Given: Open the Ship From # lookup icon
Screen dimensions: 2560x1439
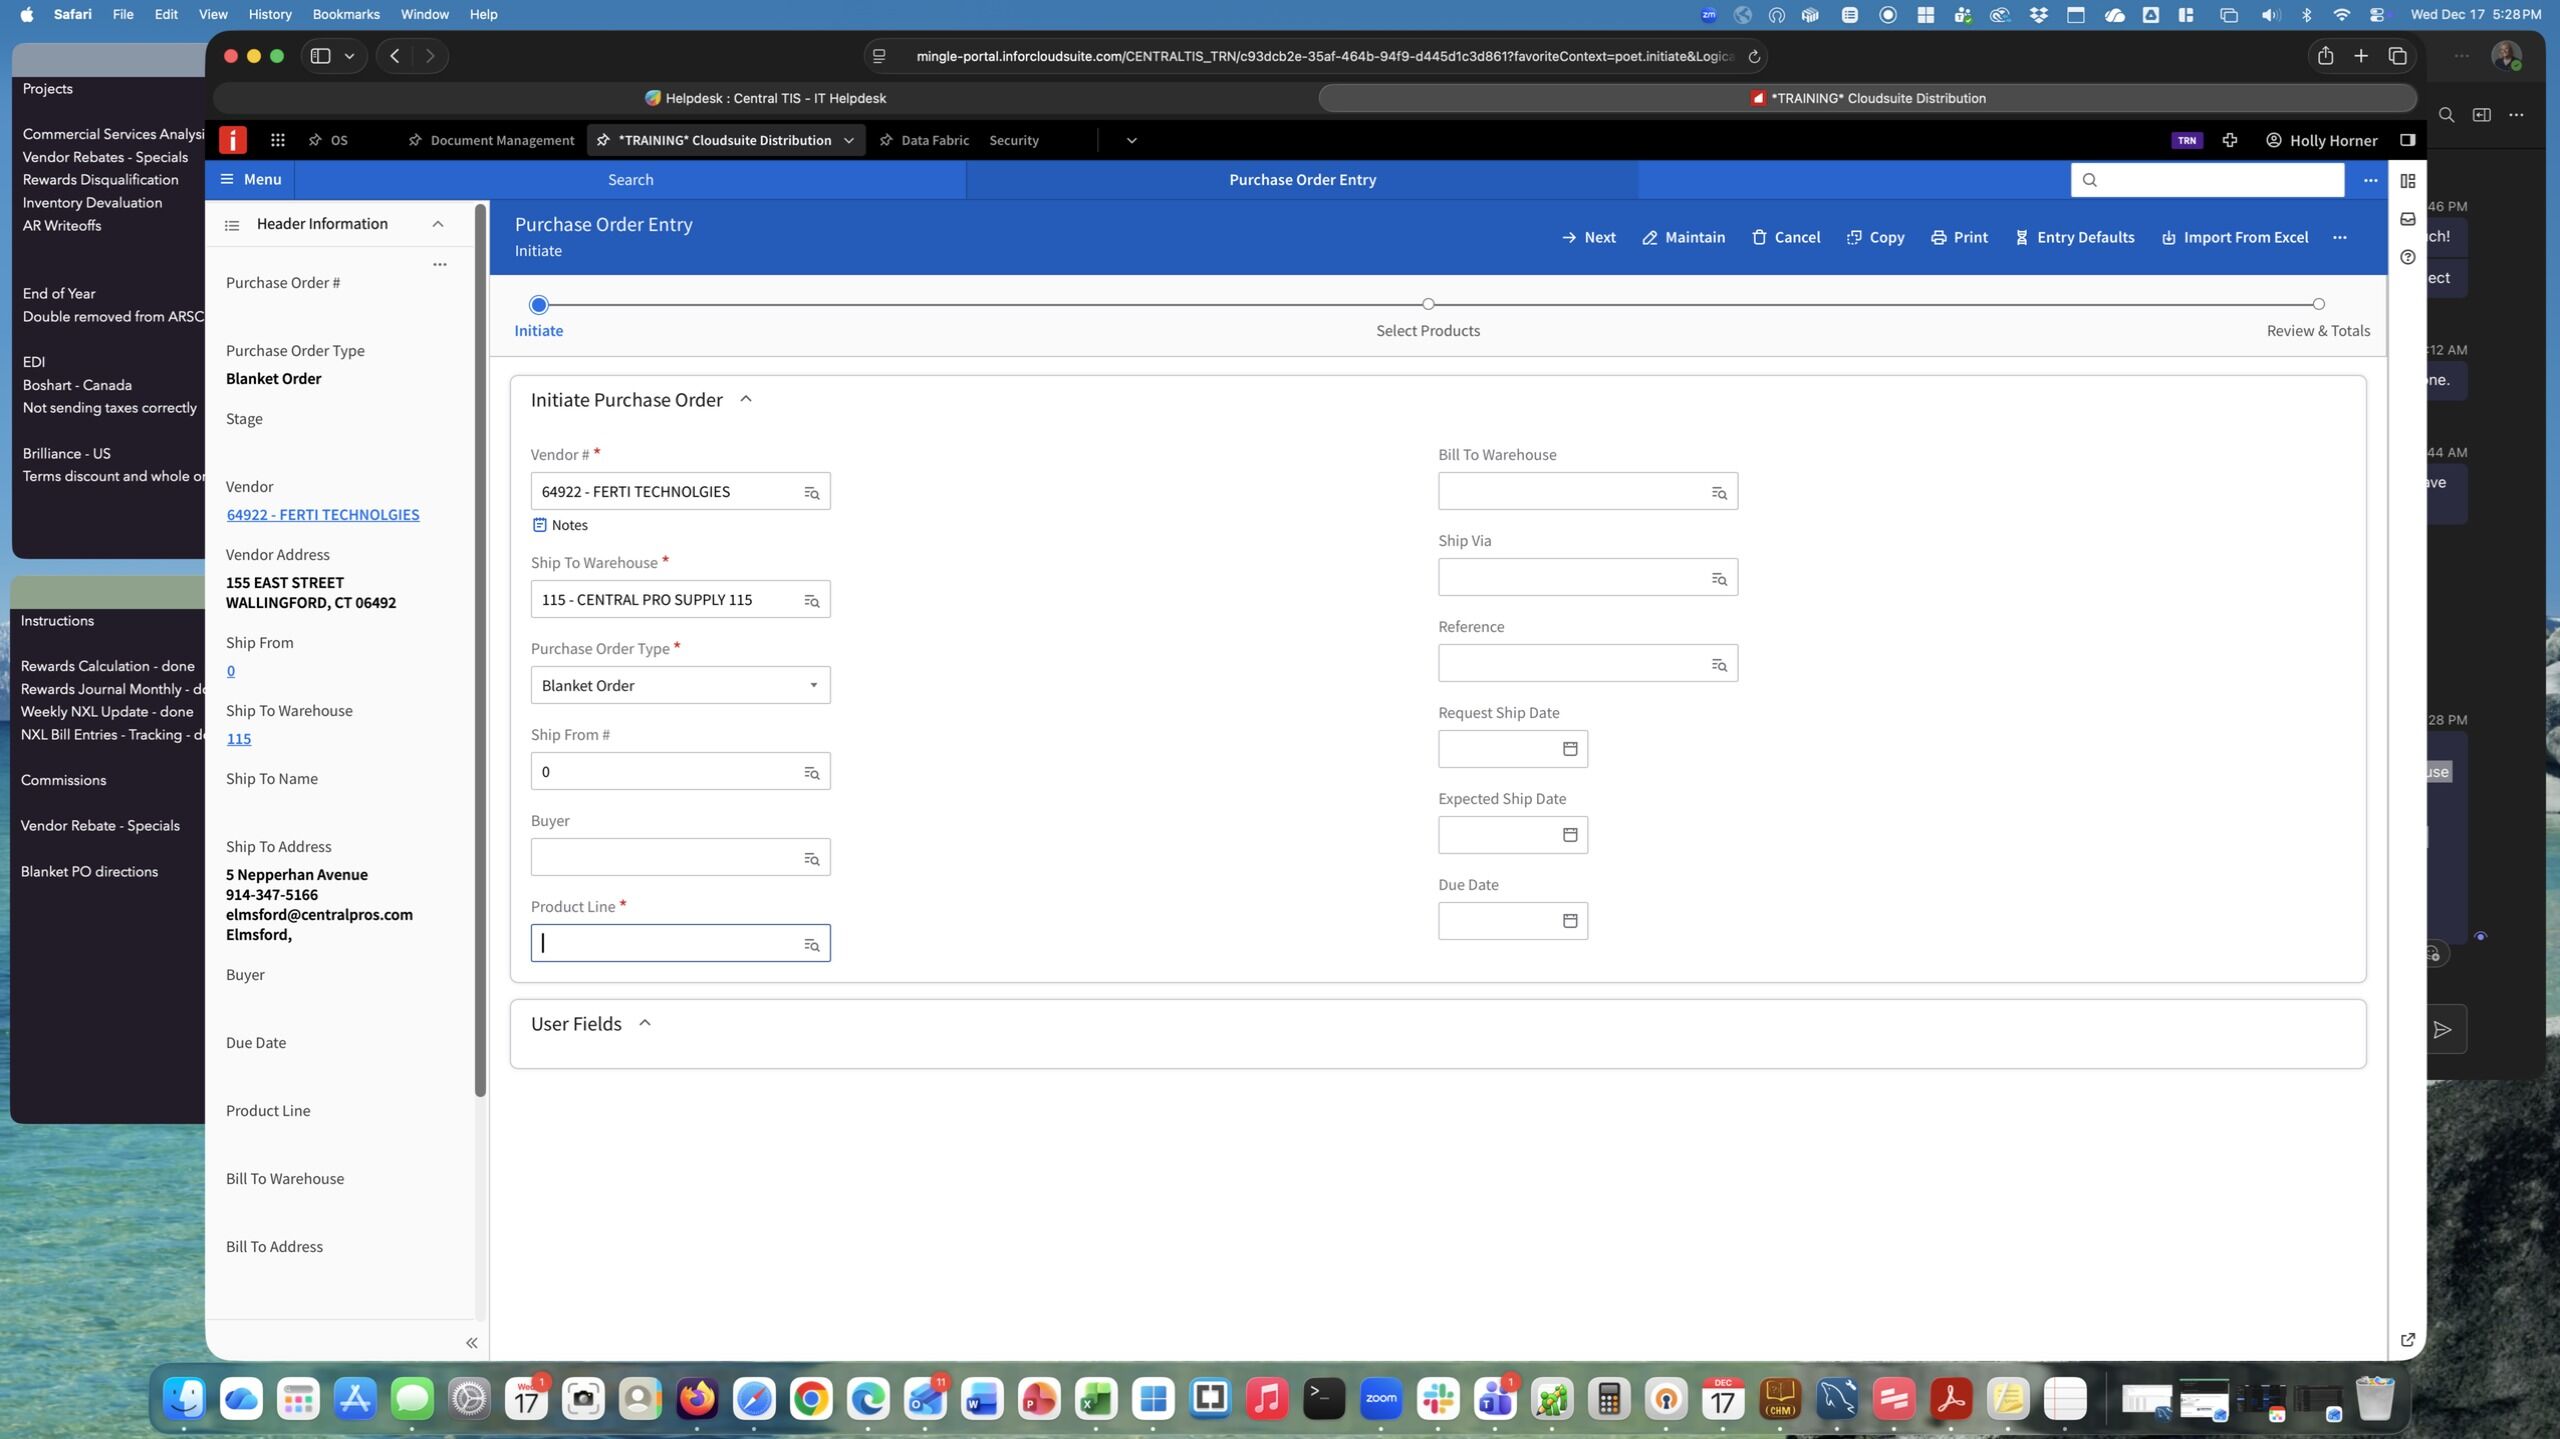Looking at the screenshot, I should coord(811,772).
